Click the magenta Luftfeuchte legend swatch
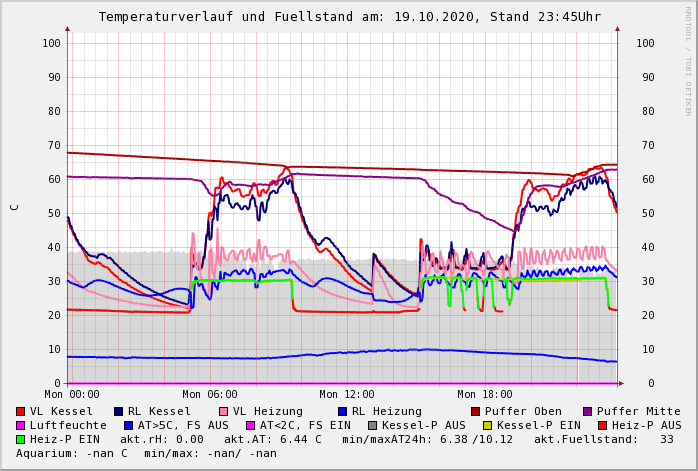 coord(21,425)
